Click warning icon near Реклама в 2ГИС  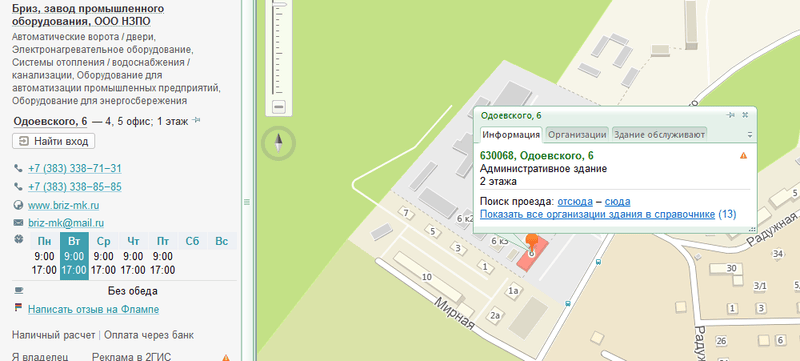(226, 358)
